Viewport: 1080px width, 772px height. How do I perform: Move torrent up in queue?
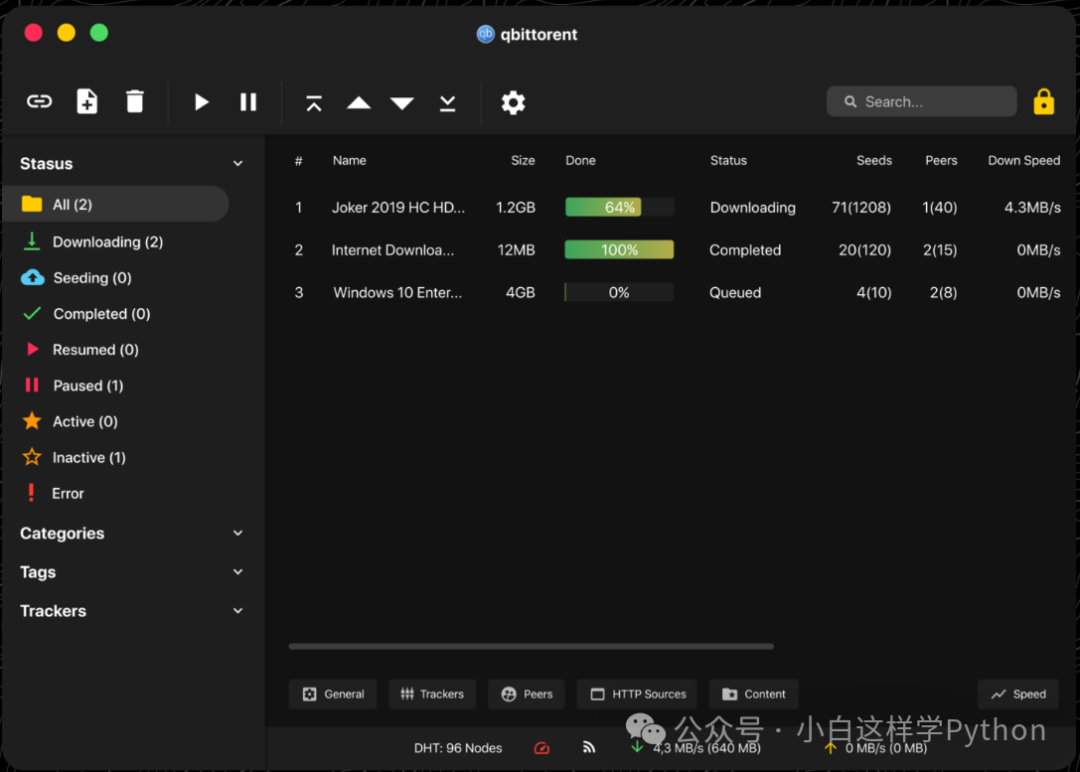tap(359, 103)
